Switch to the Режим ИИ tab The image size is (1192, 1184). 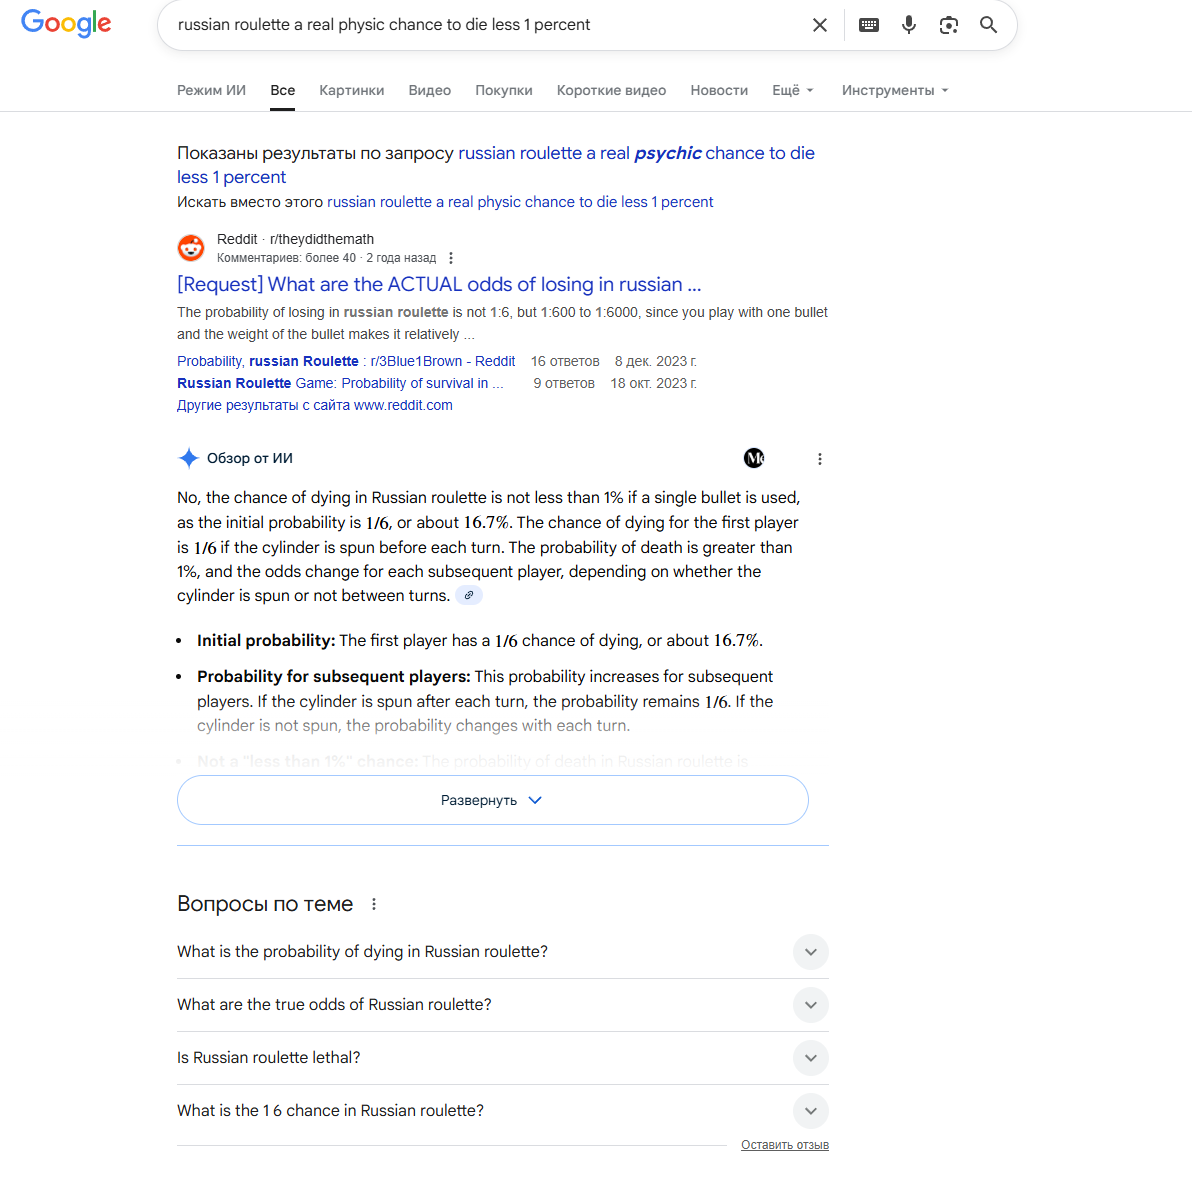pyautogui.click(x=211, y=90)
